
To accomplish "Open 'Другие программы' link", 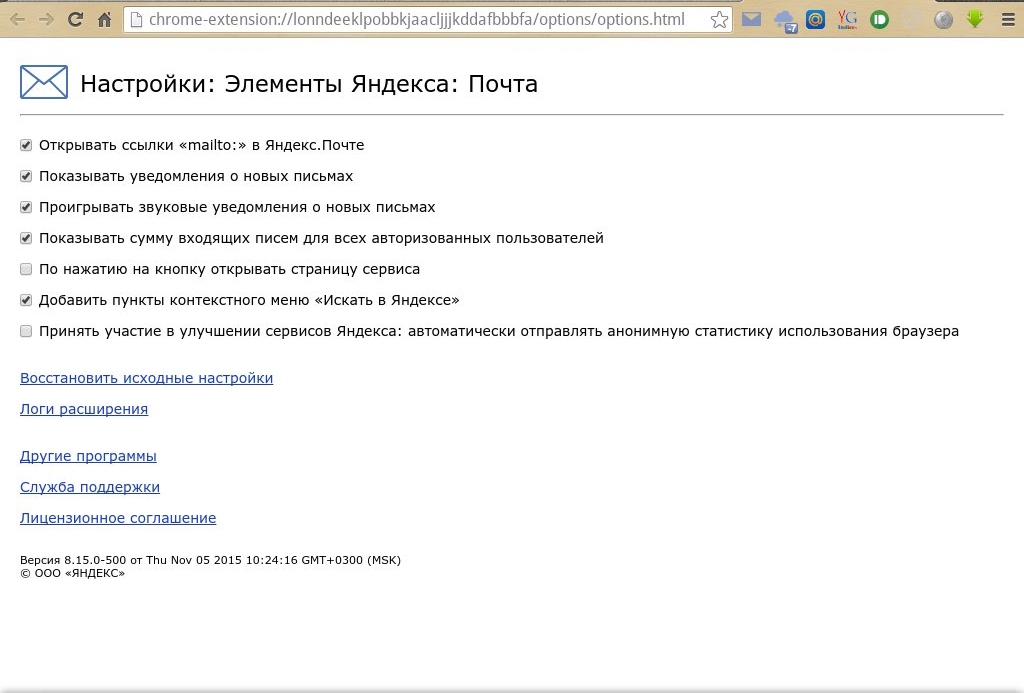I will tap(88, 456).
